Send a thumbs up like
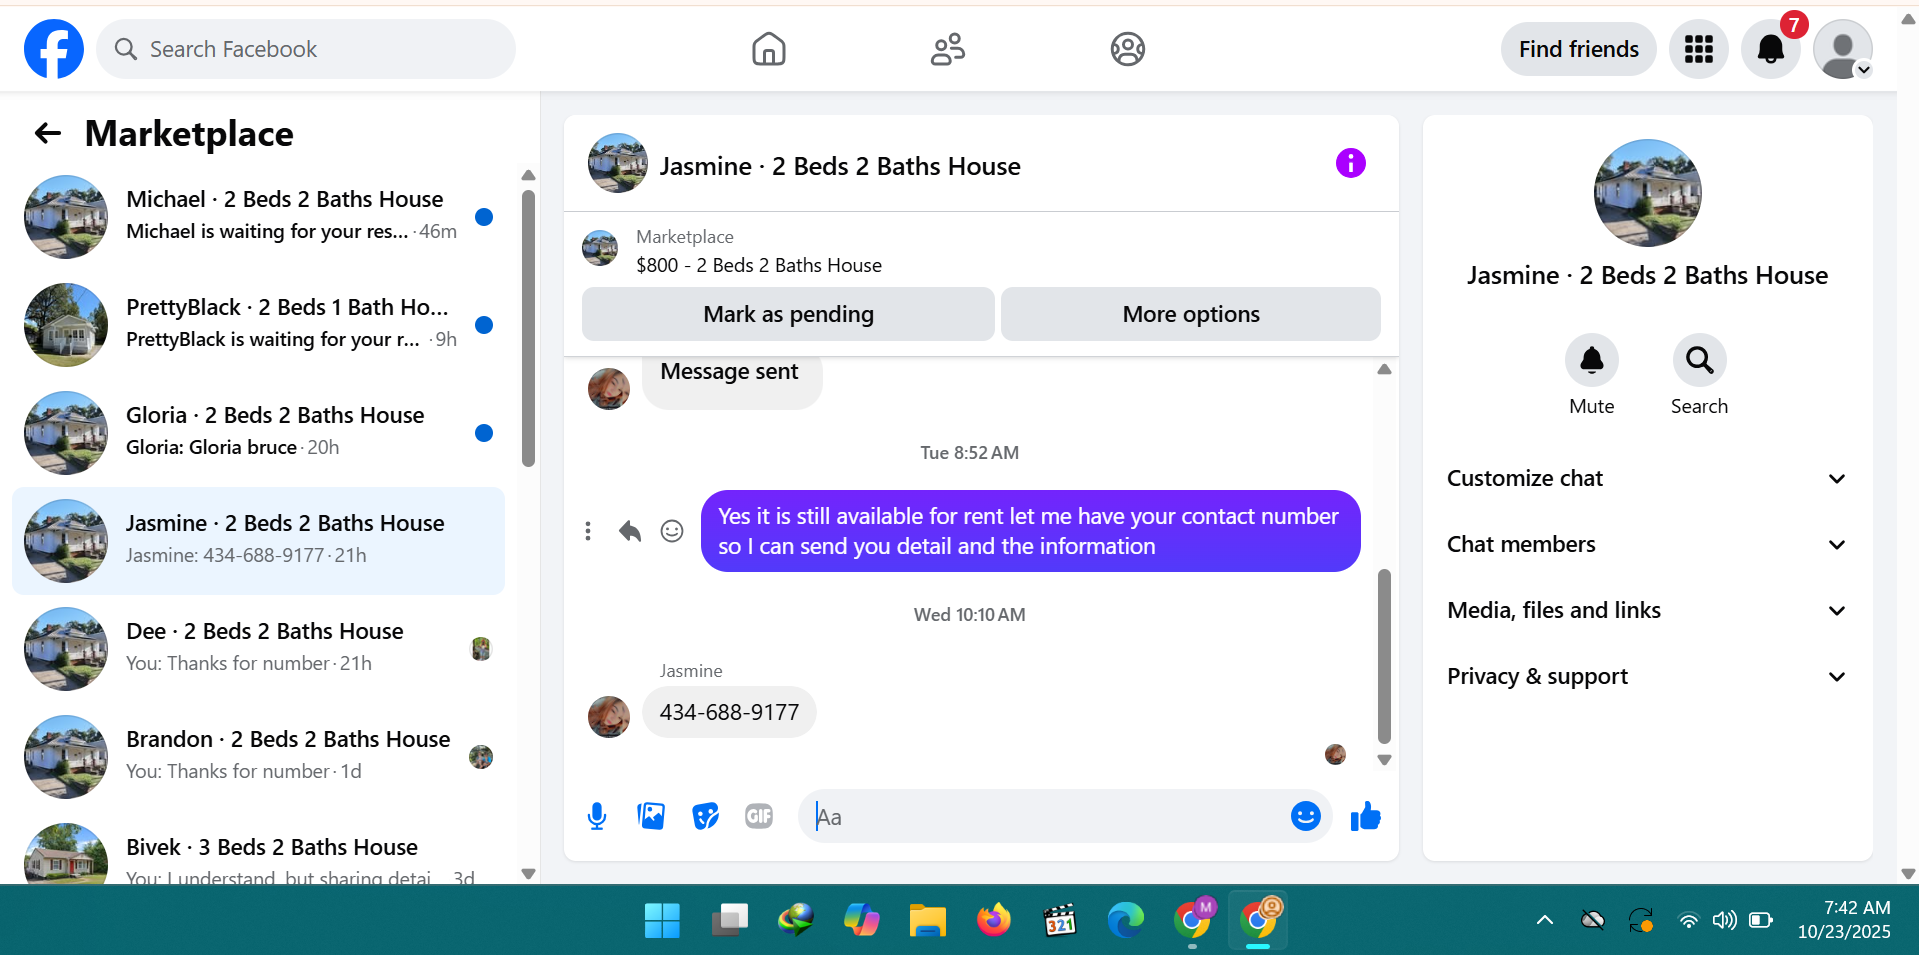The height and width of the screenshot is (955, 1919). (x=1365, y=817)
